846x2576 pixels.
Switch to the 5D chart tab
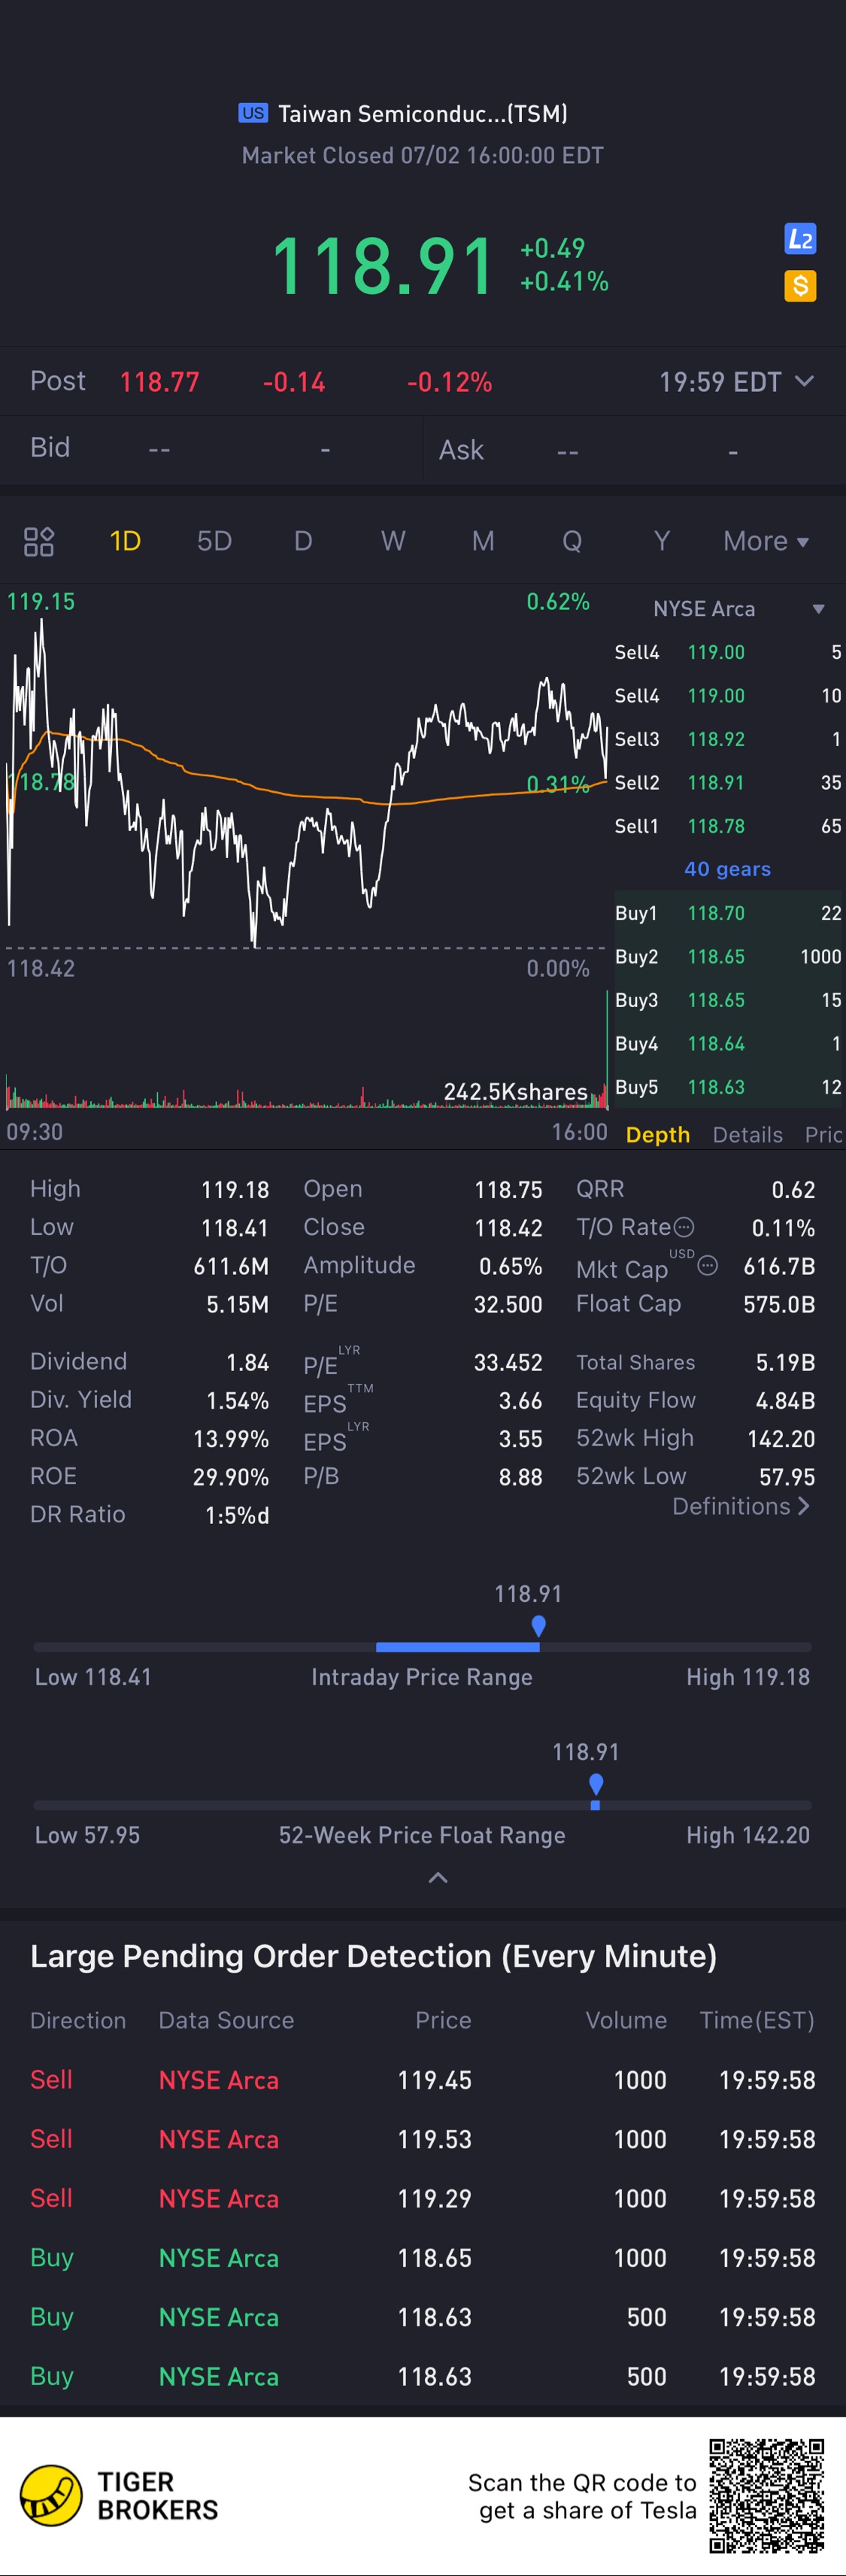pyautogui.click(x=214, y=541)
